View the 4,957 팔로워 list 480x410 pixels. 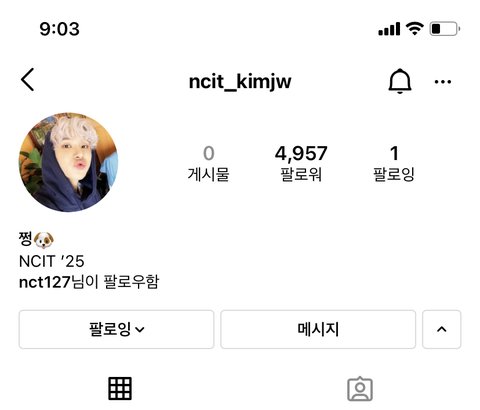point(301,163)
